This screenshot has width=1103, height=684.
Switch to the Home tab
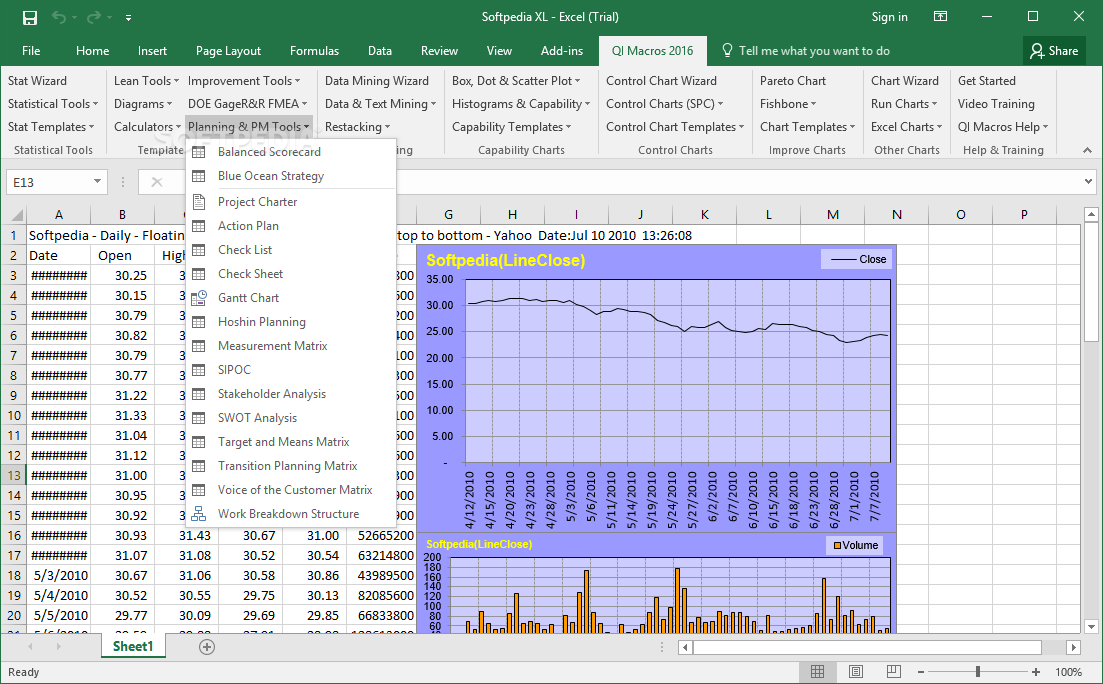coord(92,51)
